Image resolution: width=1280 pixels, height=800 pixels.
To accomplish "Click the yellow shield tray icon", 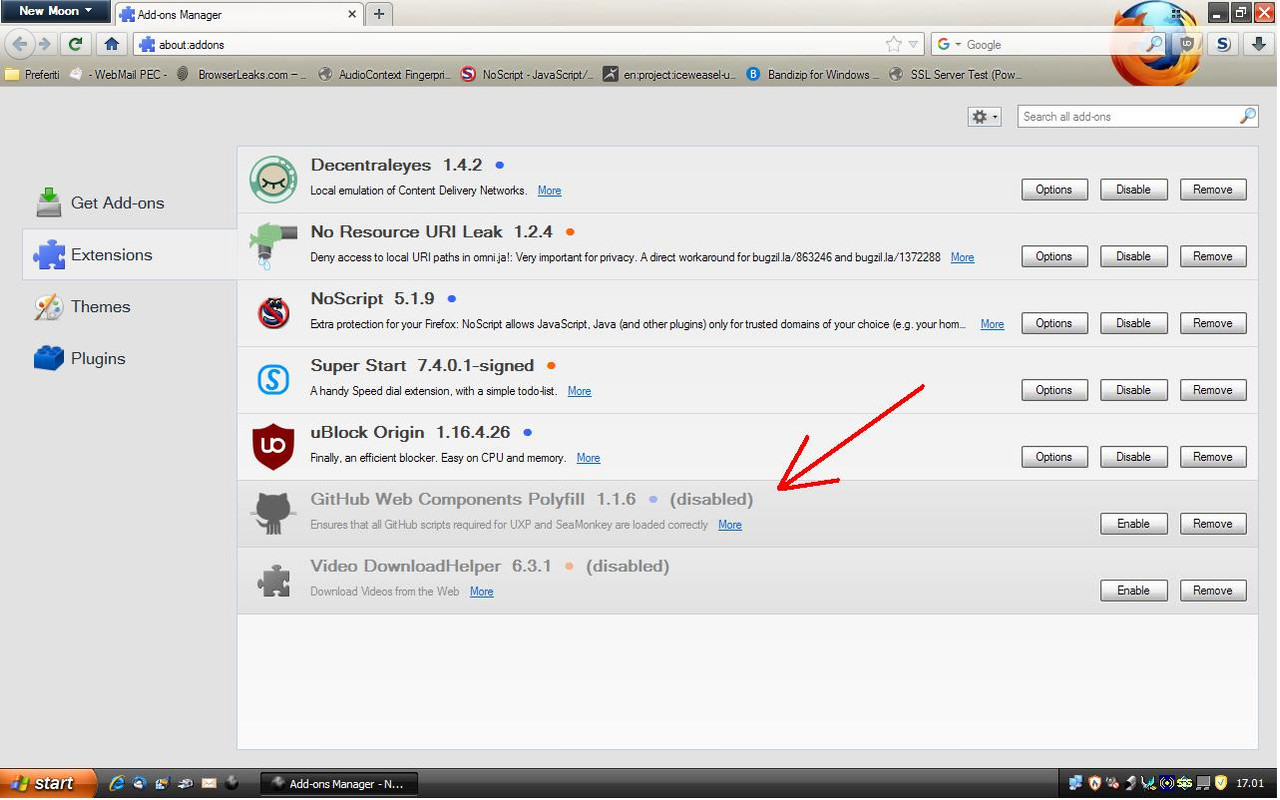I will pos(1220,783).
